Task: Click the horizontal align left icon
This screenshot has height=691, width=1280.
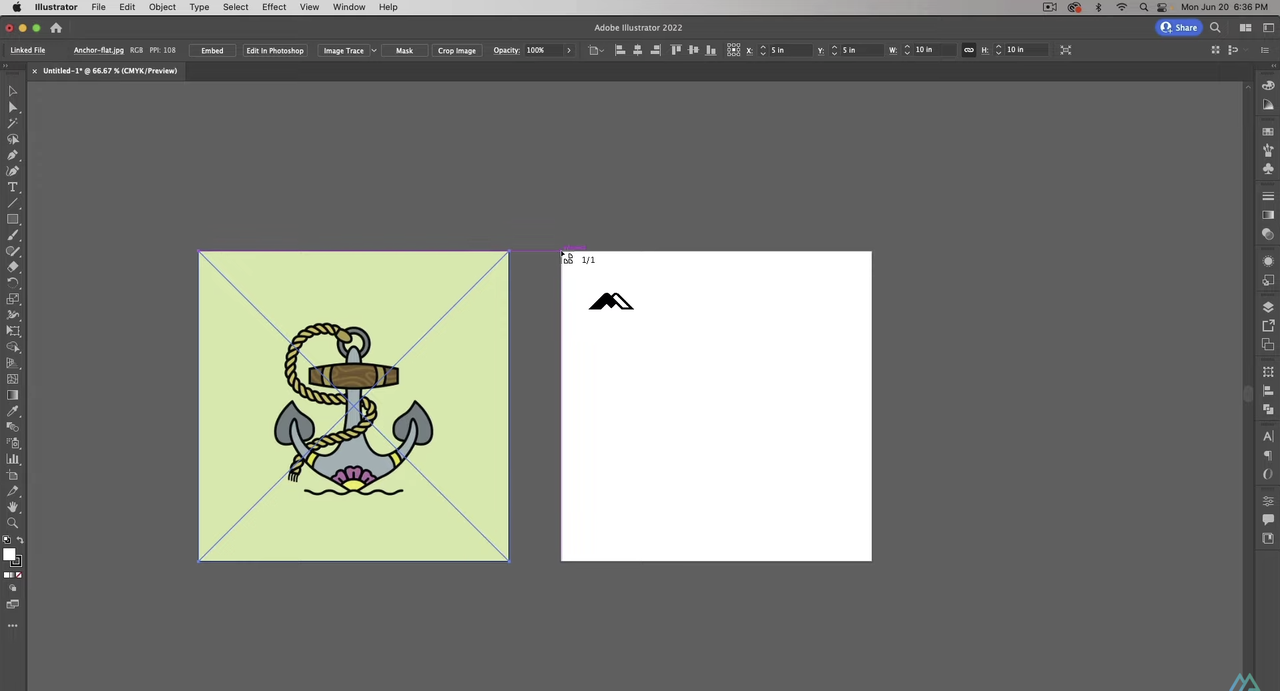Action: point(620,50)
